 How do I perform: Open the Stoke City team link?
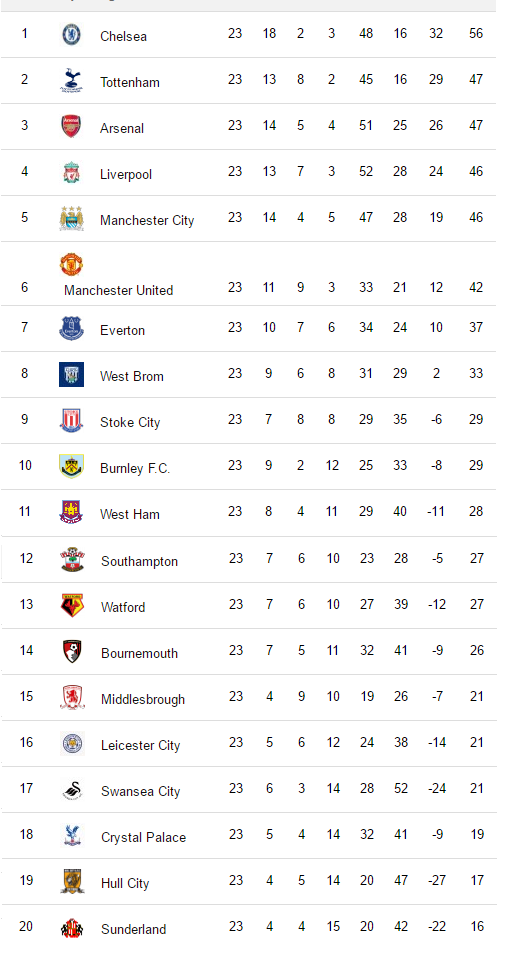(130, 422)
